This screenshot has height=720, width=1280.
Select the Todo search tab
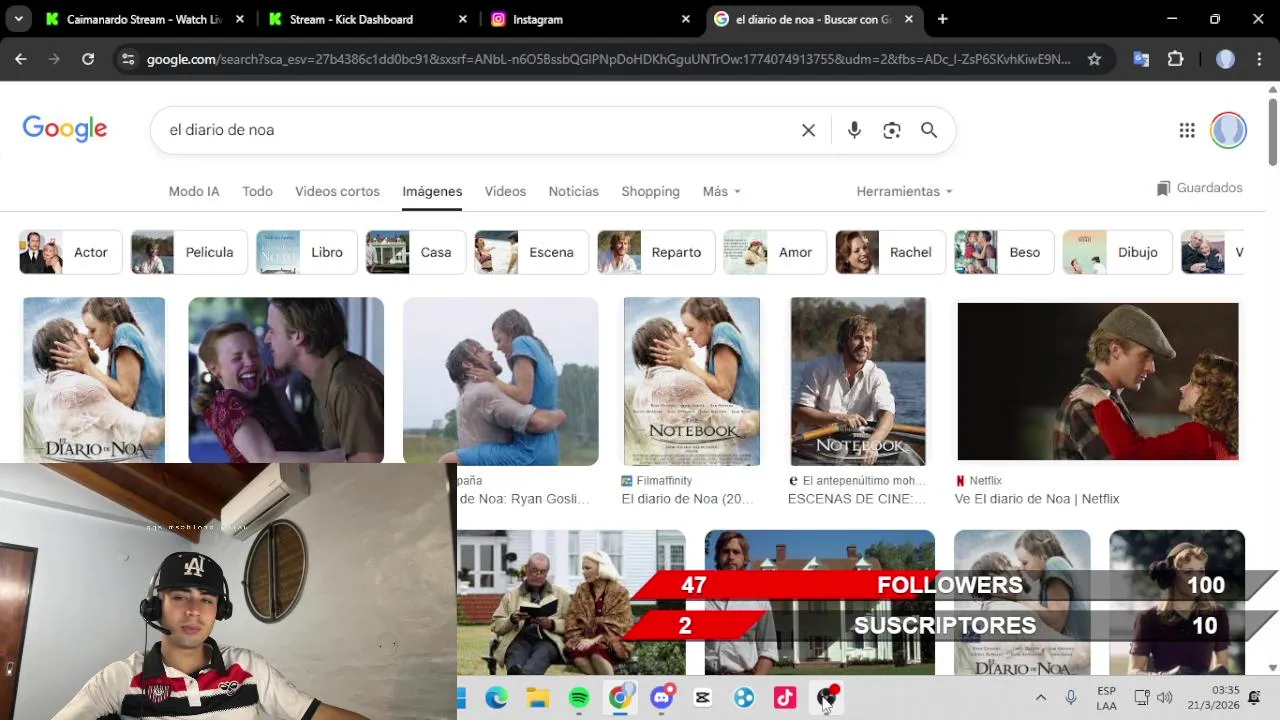(x=257, y=191)
